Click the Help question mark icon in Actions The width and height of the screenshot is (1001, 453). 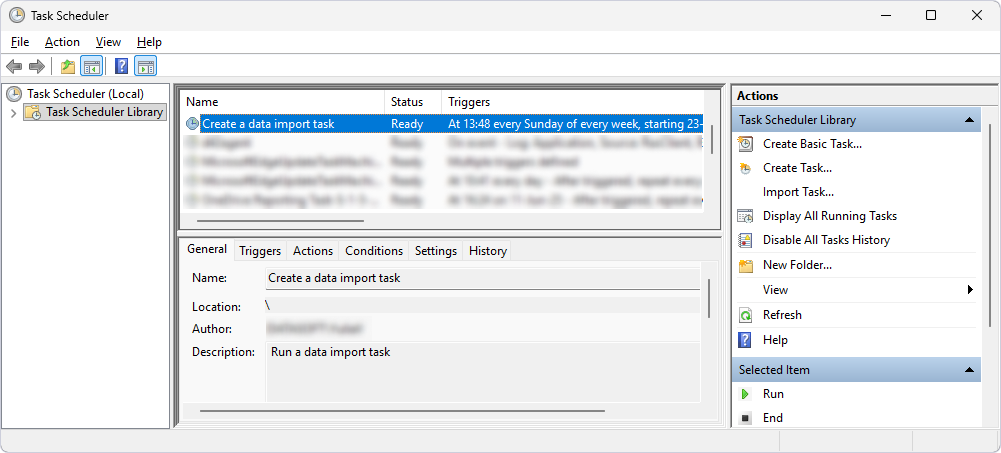(x=745, y=340)
